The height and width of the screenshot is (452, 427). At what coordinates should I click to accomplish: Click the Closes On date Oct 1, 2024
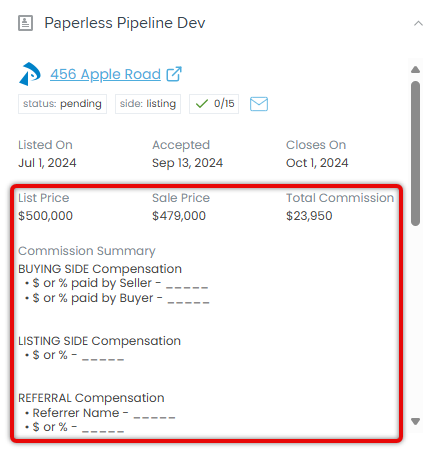317,163
